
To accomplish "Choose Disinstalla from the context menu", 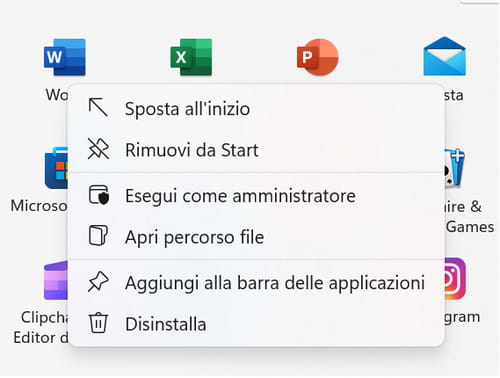I will coord(256,324).
